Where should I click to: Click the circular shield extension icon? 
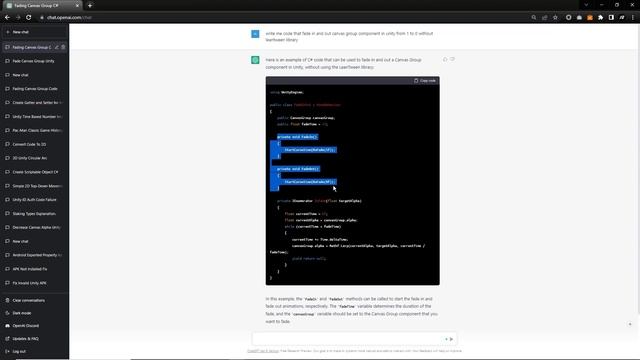[x=569, y=18]
